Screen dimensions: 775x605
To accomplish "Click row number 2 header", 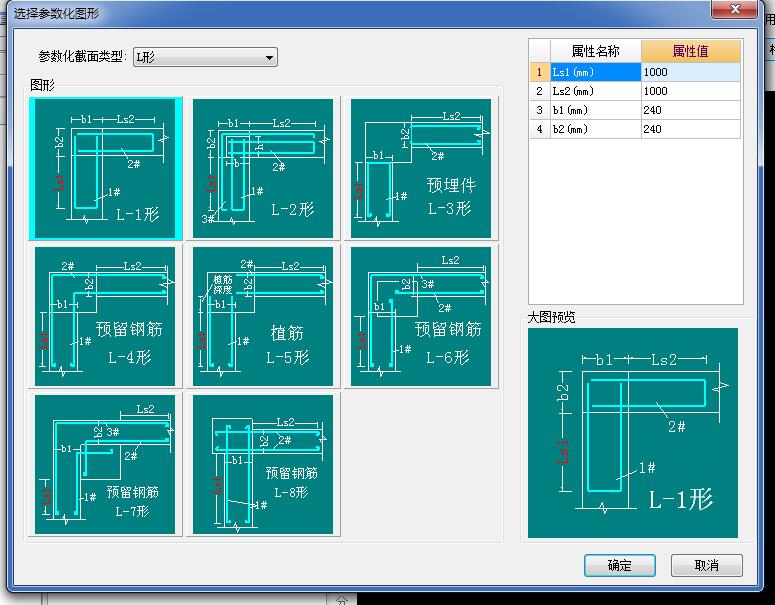I will point(540,91).
